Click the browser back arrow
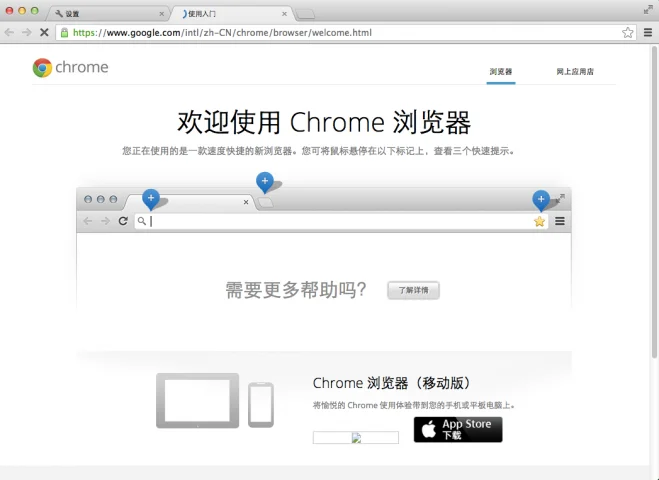 click(9, 32)
